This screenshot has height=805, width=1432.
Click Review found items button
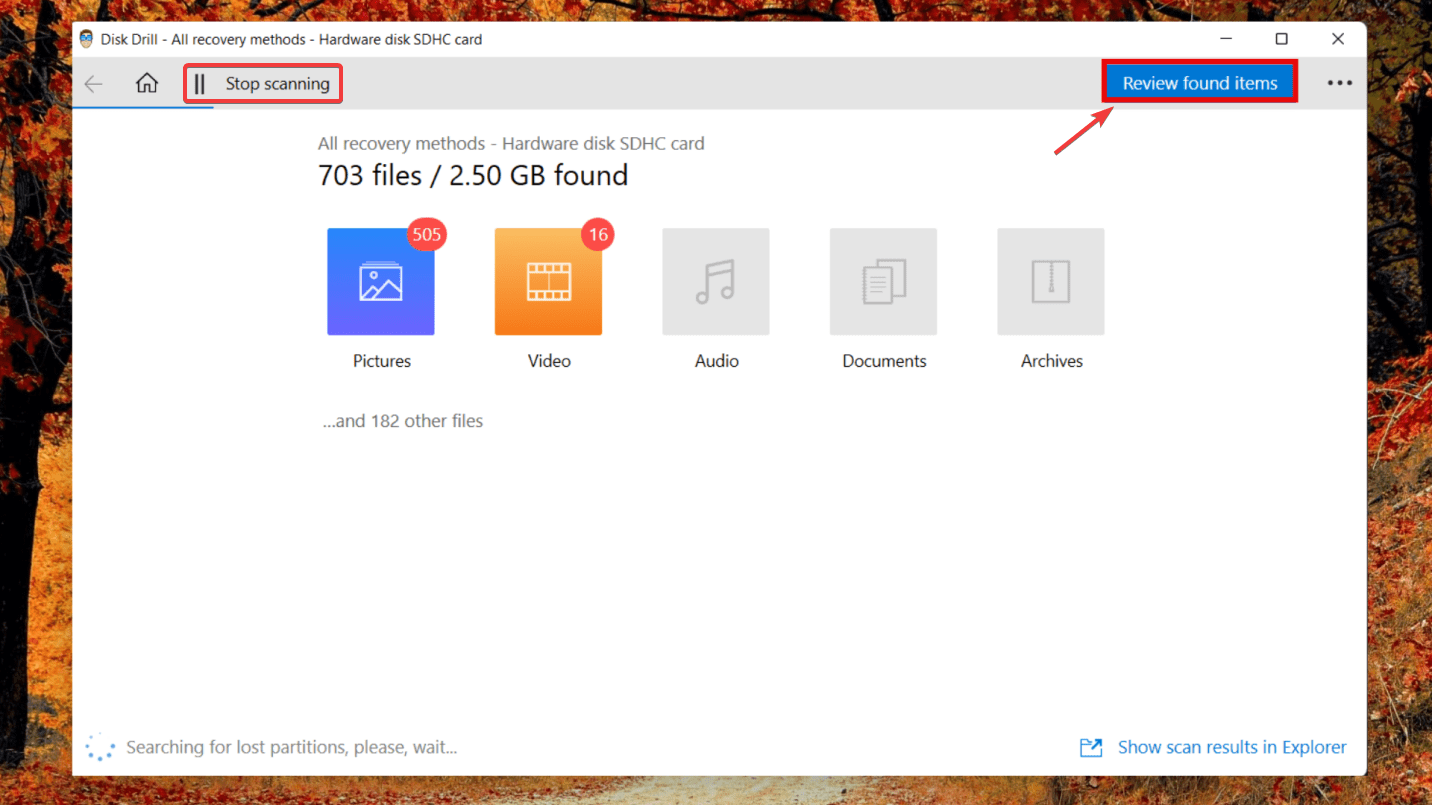[x=1200, y=82]
